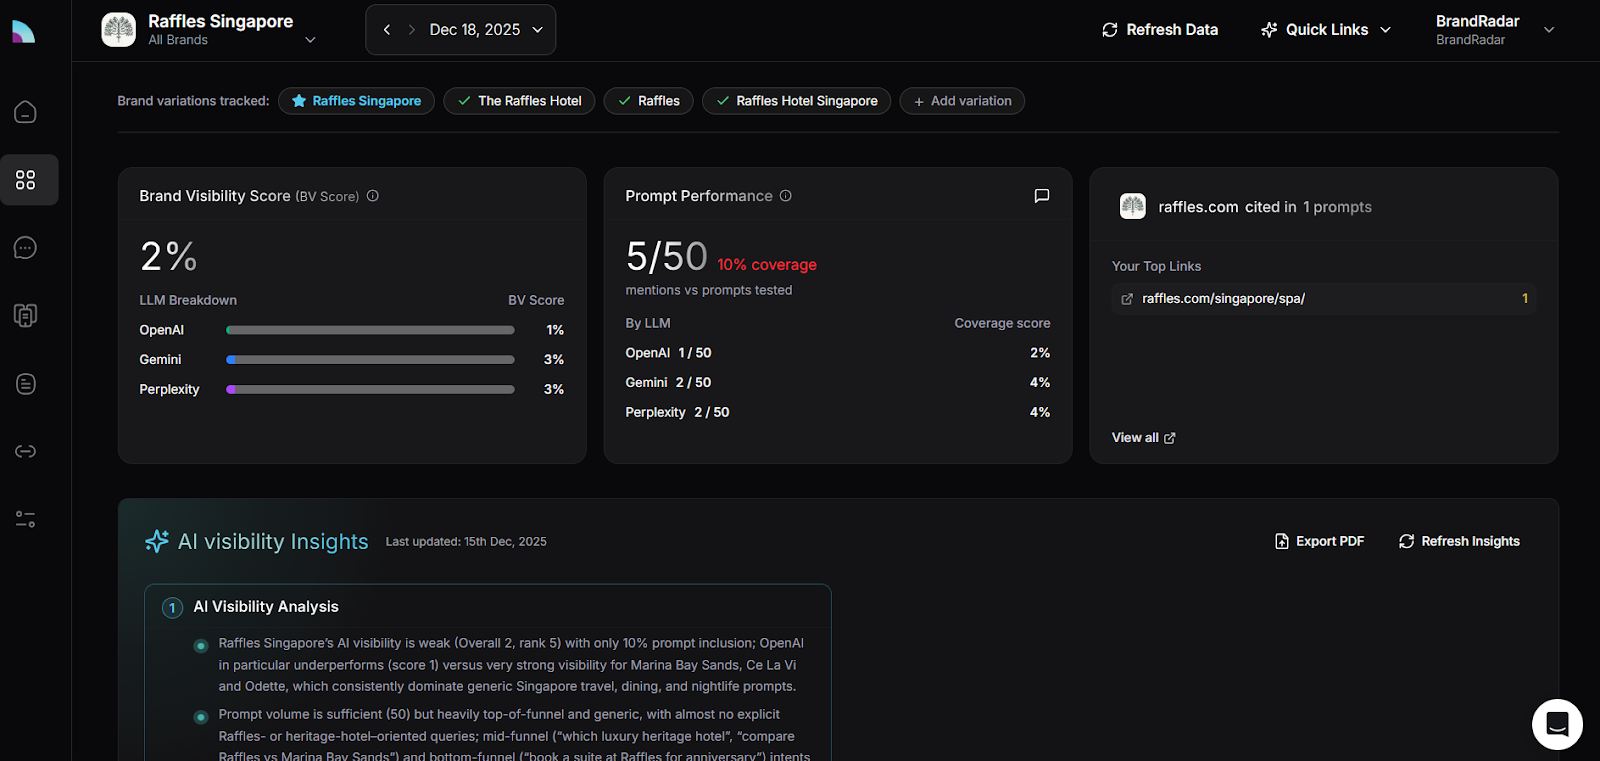Screen dimensions: 1600x761
Task: Open the link icon in sidebar
Action: point(26,452)
